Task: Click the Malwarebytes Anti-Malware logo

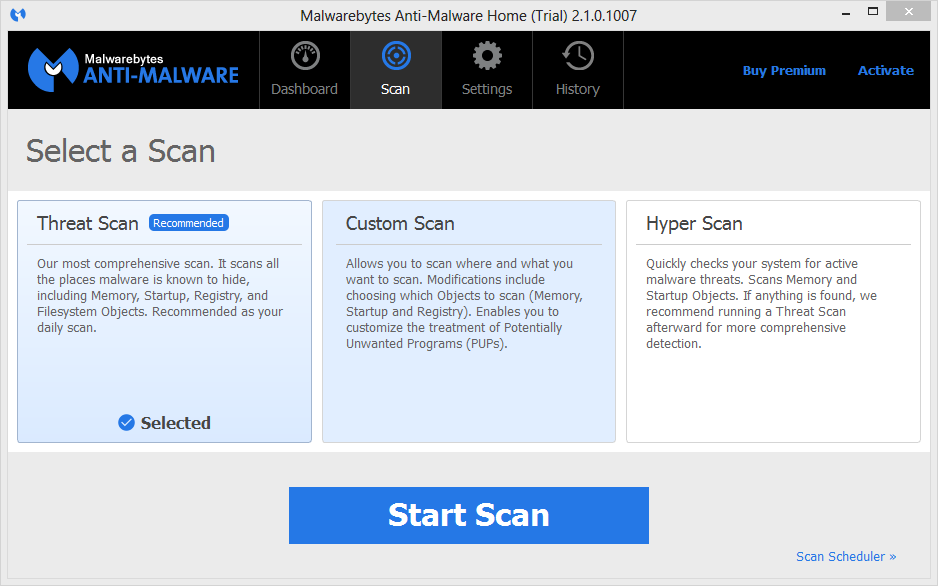Action: 133,70
